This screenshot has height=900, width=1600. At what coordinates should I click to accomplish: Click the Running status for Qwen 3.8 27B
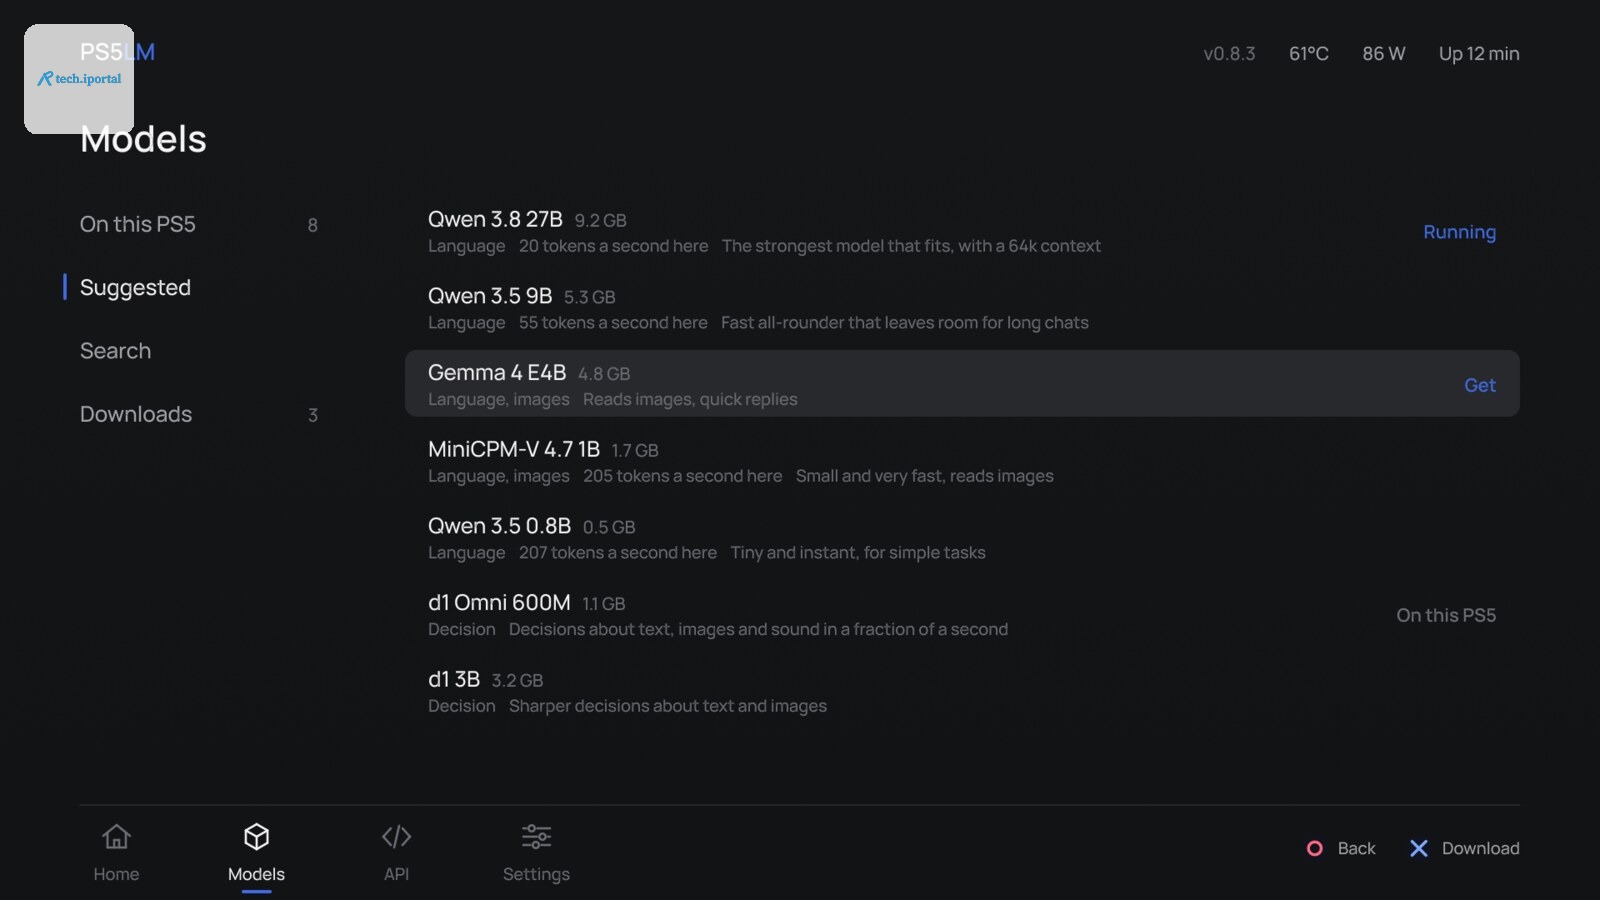pyautogui.click(x=1459, y=232)
